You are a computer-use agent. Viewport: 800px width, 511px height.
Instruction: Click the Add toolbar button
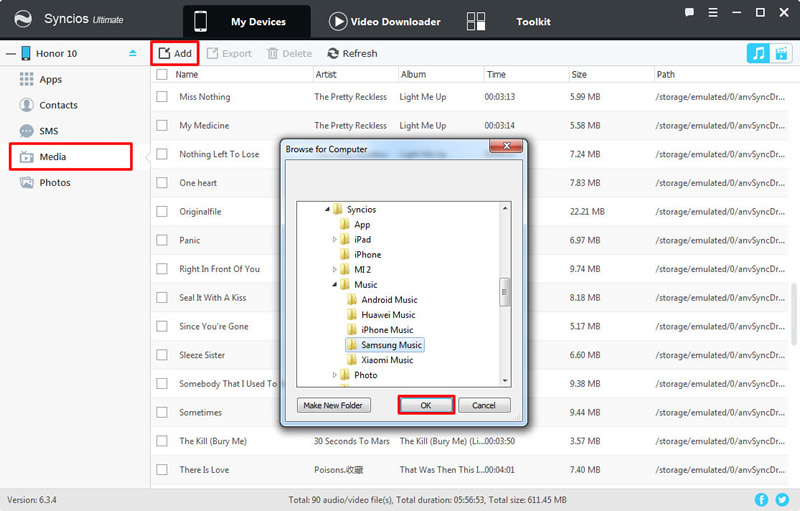pos(175,53)
